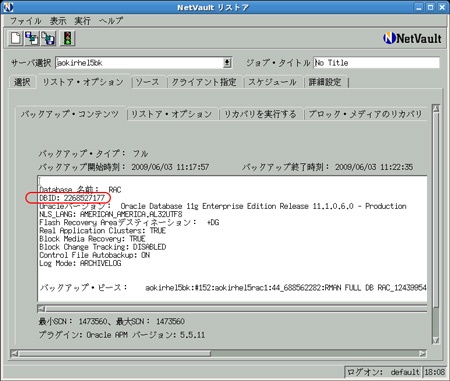Click the Block Change Tracking: DISABLED line
450x381 pixels.
coord(102,247)
